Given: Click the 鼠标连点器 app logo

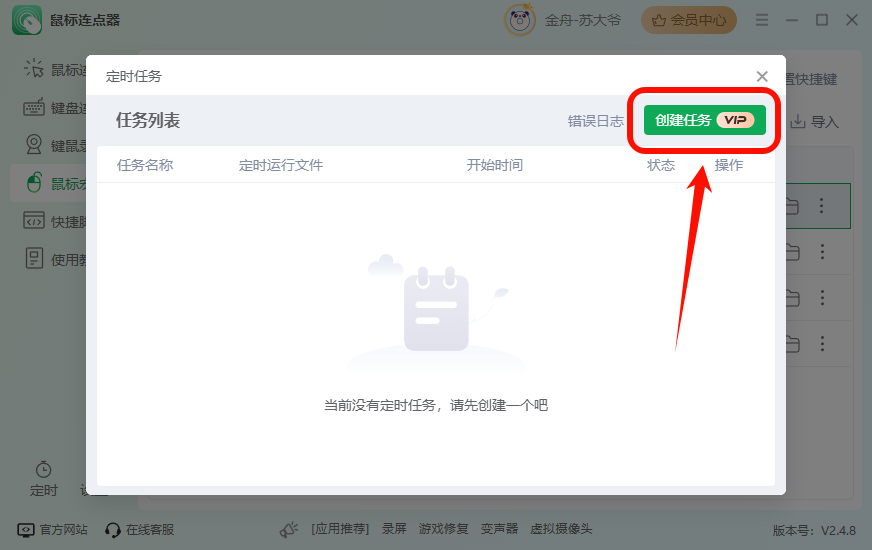Looking at the screenshot, I should [x=27, y=20].
